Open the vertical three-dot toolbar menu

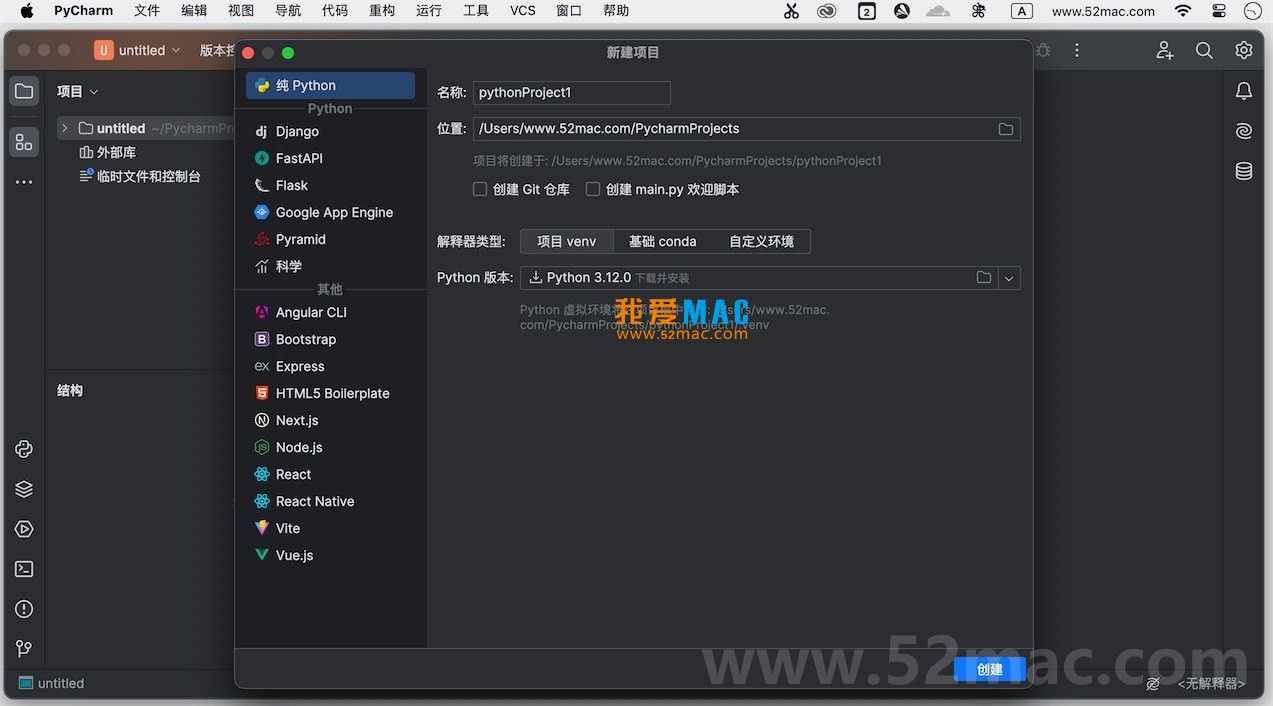(x=1077, y=50)
